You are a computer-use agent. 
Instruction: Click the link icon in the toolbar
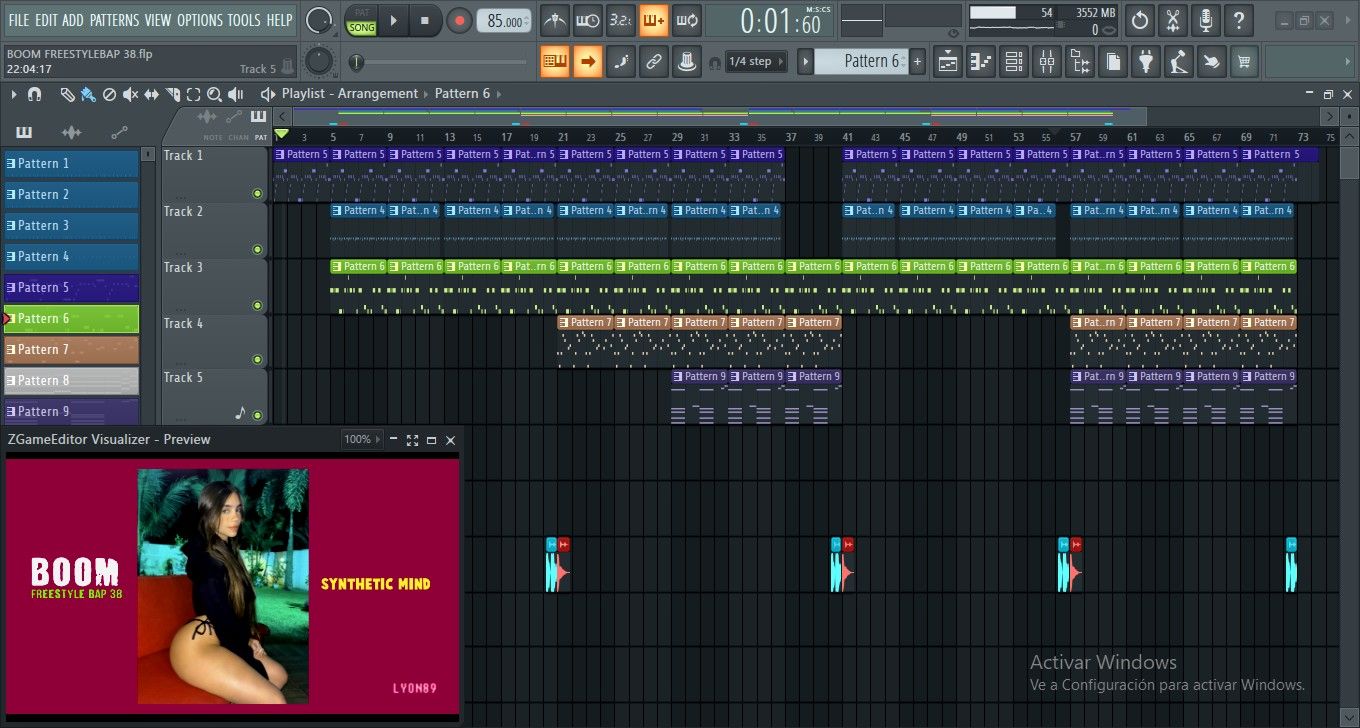pos(653,61)
